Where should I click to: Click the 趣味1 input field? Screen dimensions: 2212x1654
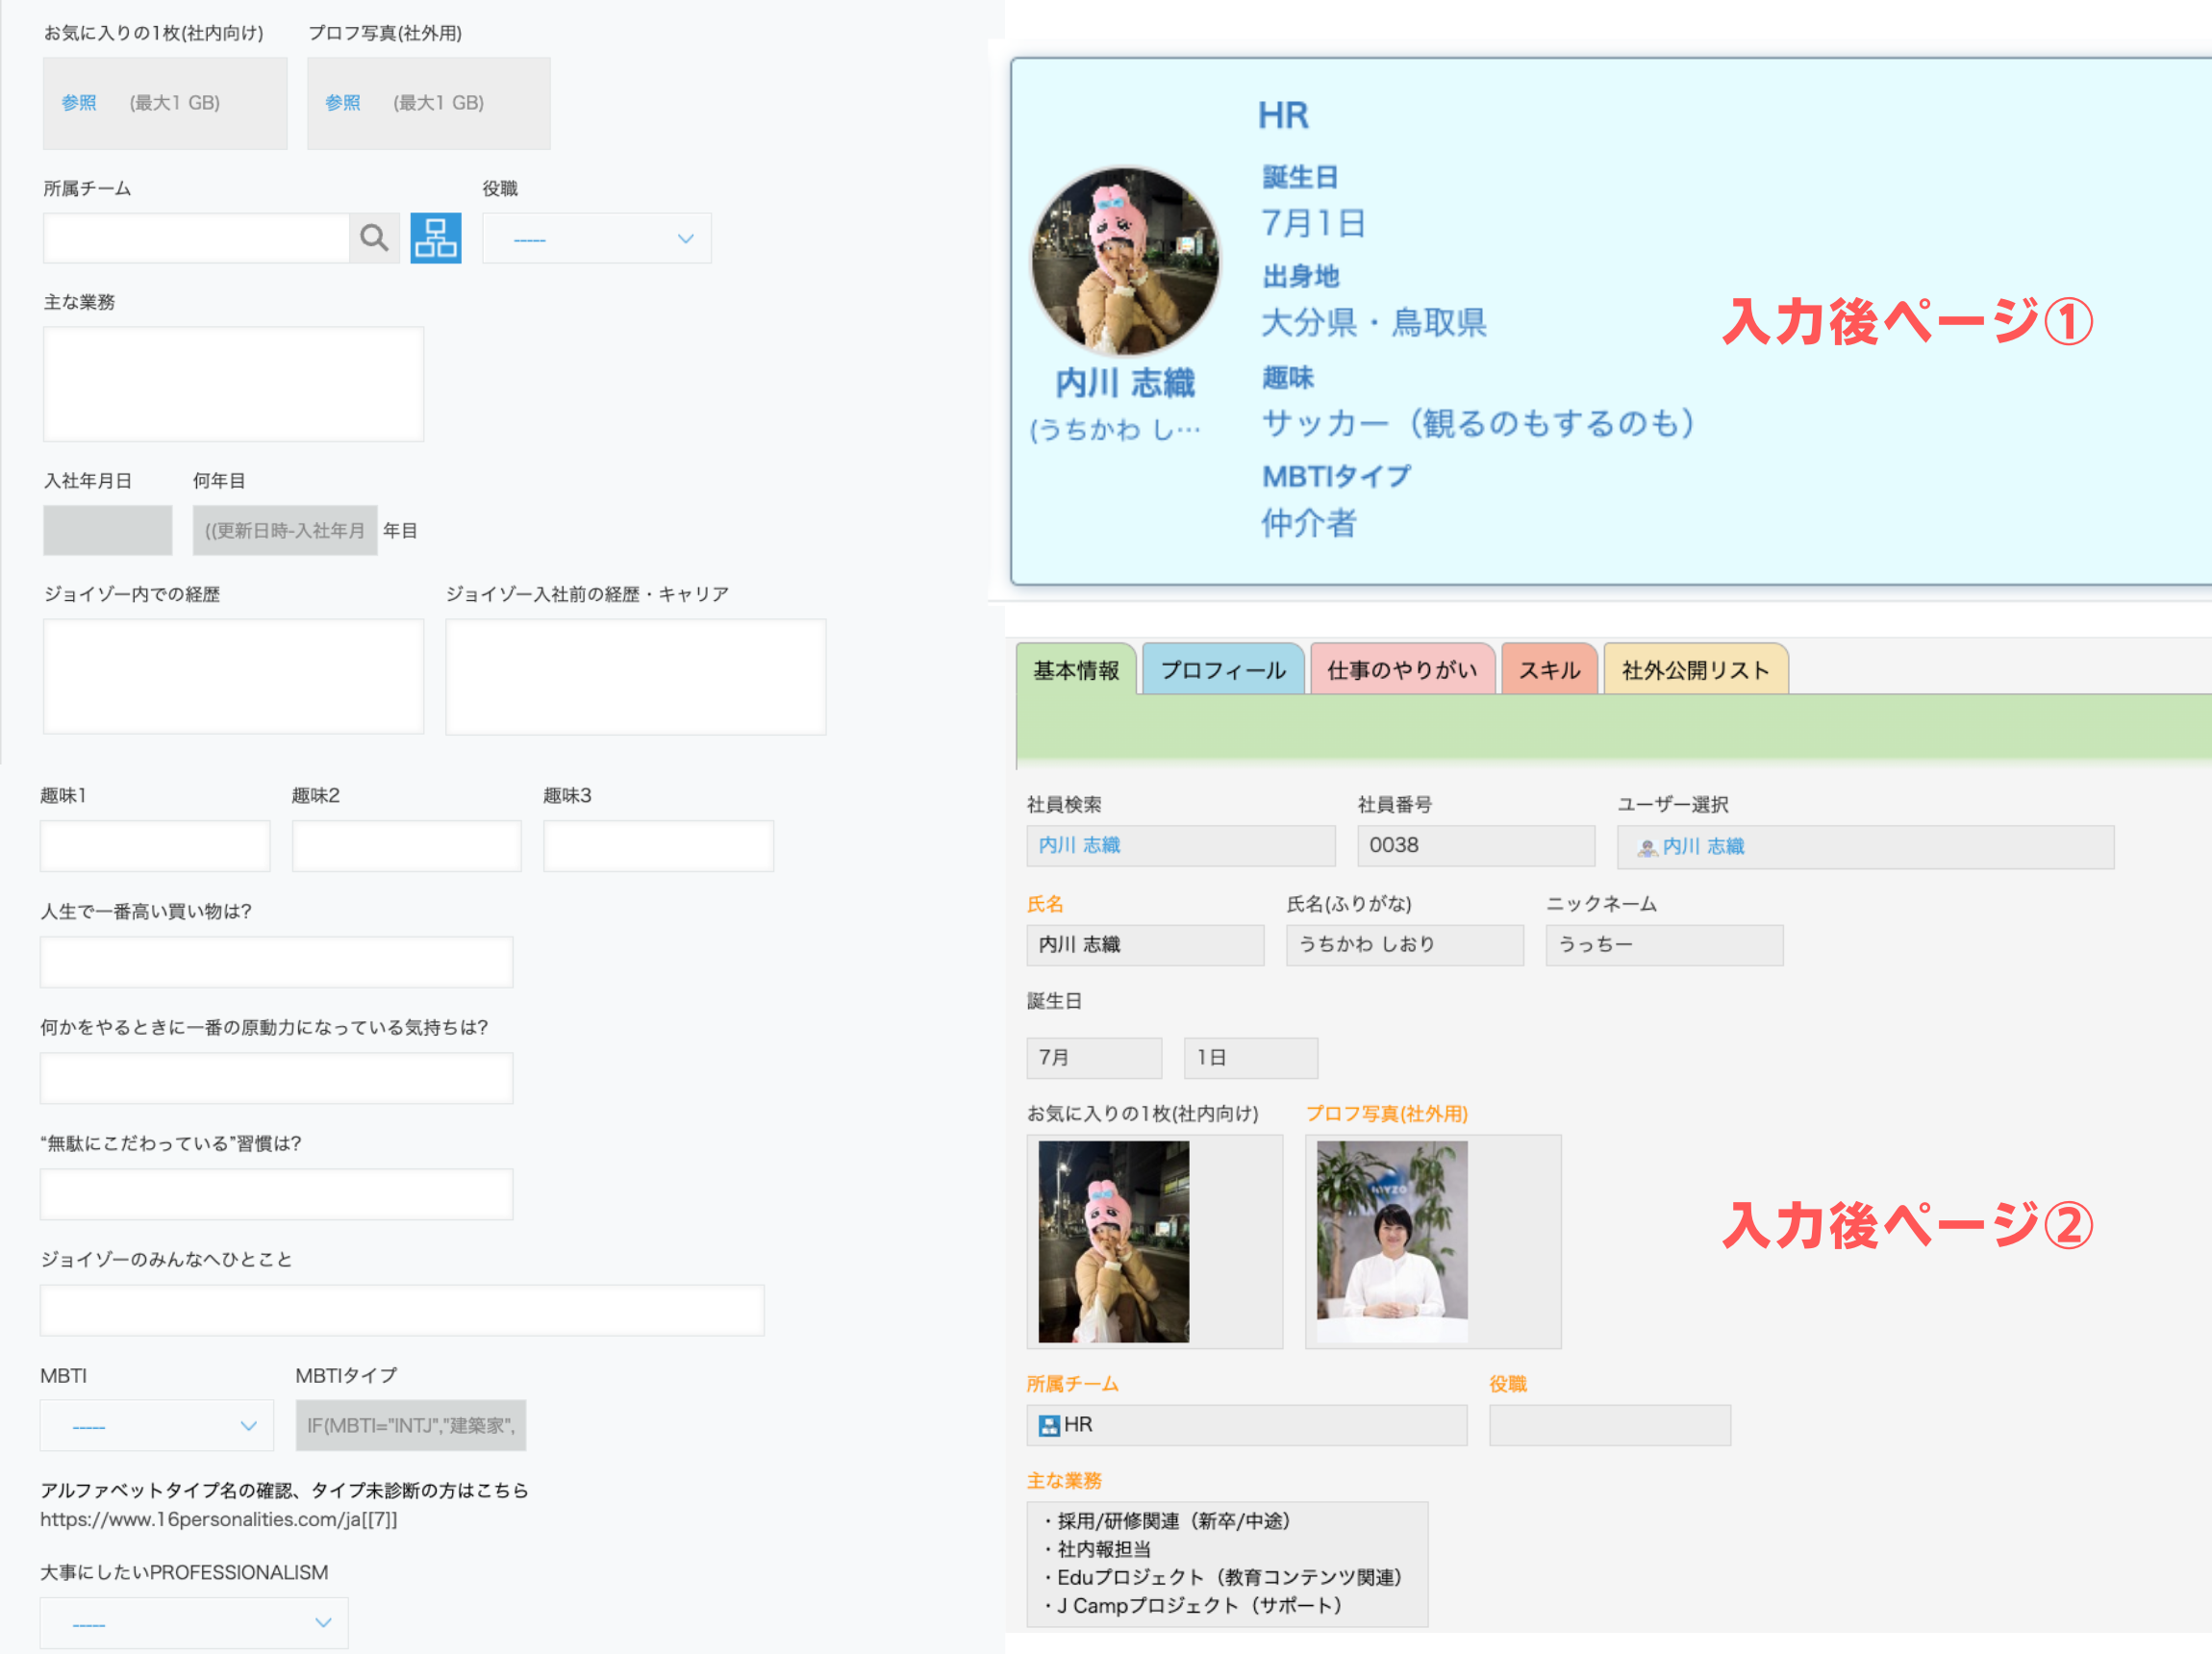pyautogui.click(x=155, y=846)
